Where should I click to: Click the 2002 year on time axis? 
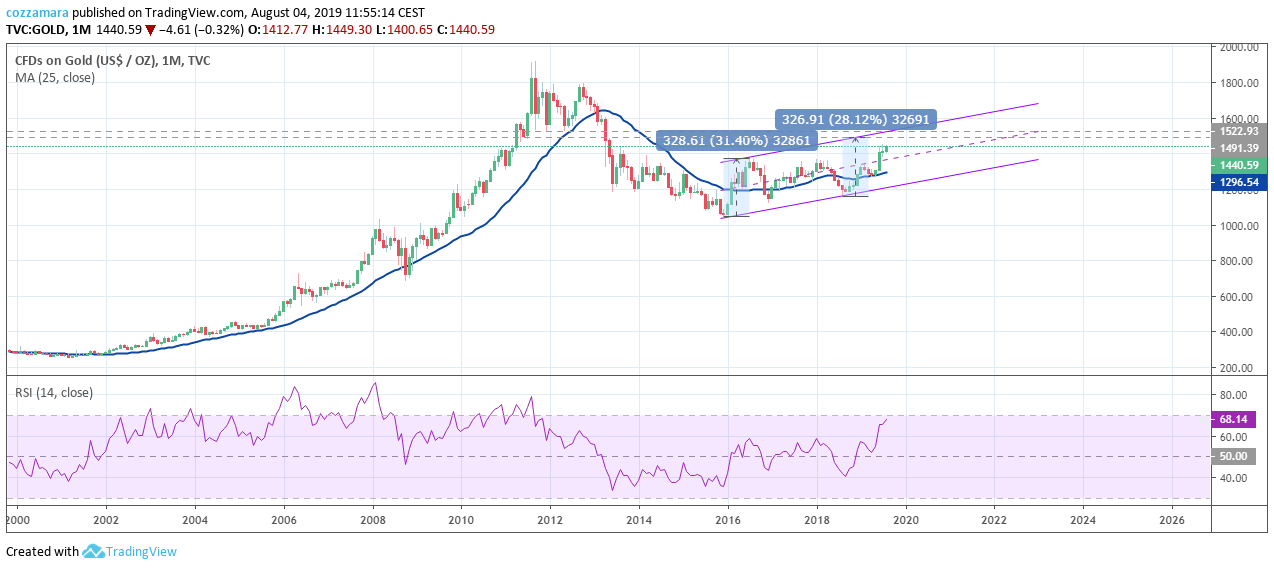point(106,520)
